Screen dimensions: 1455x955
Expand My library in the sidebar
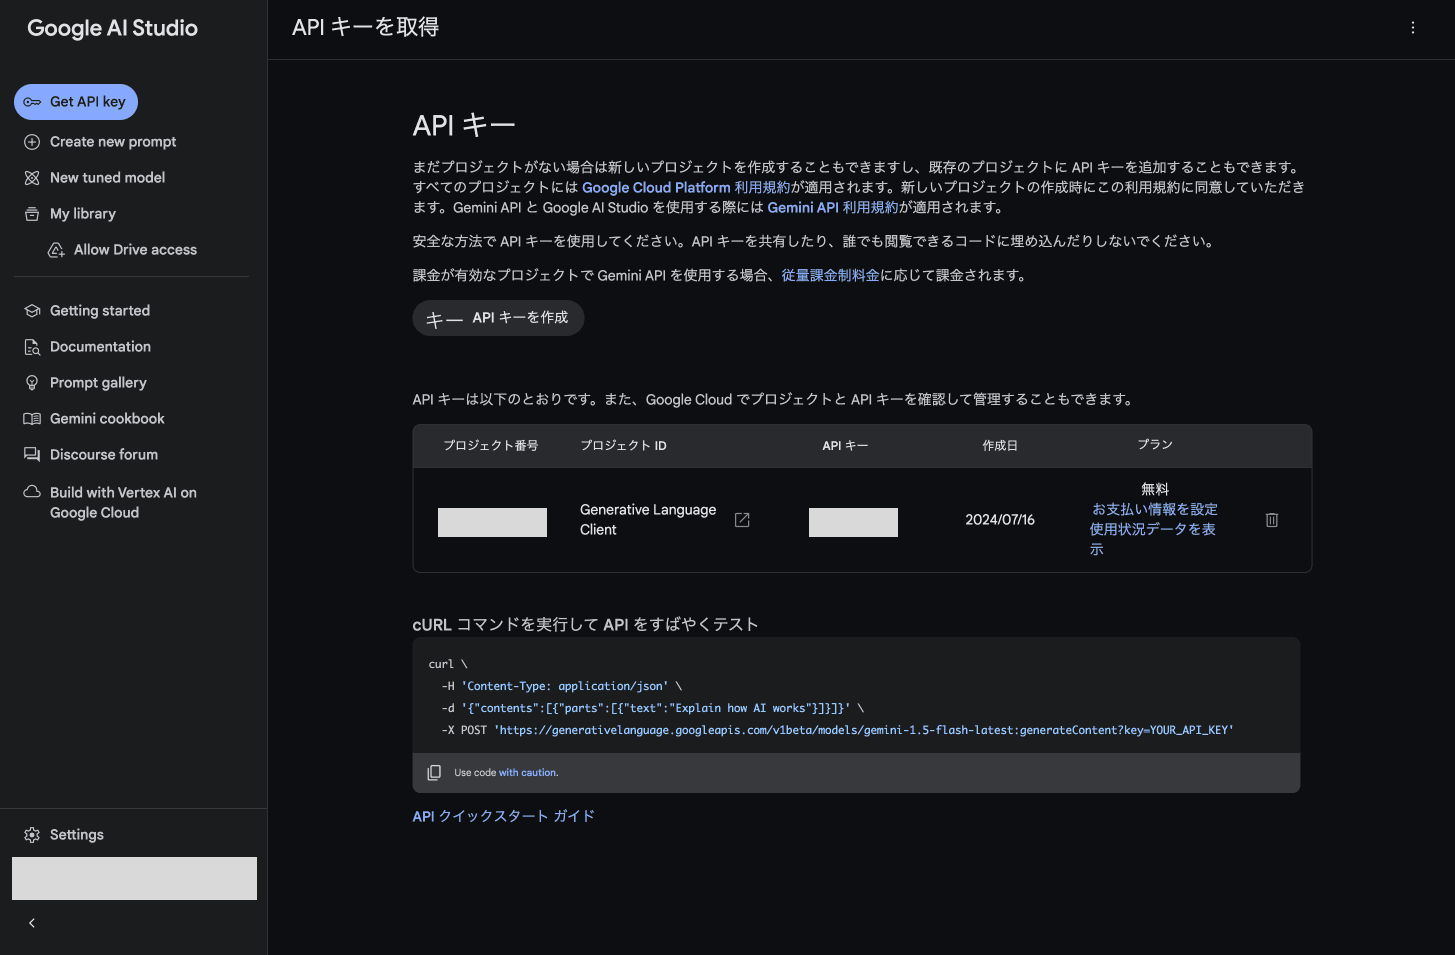pos(82,214)
